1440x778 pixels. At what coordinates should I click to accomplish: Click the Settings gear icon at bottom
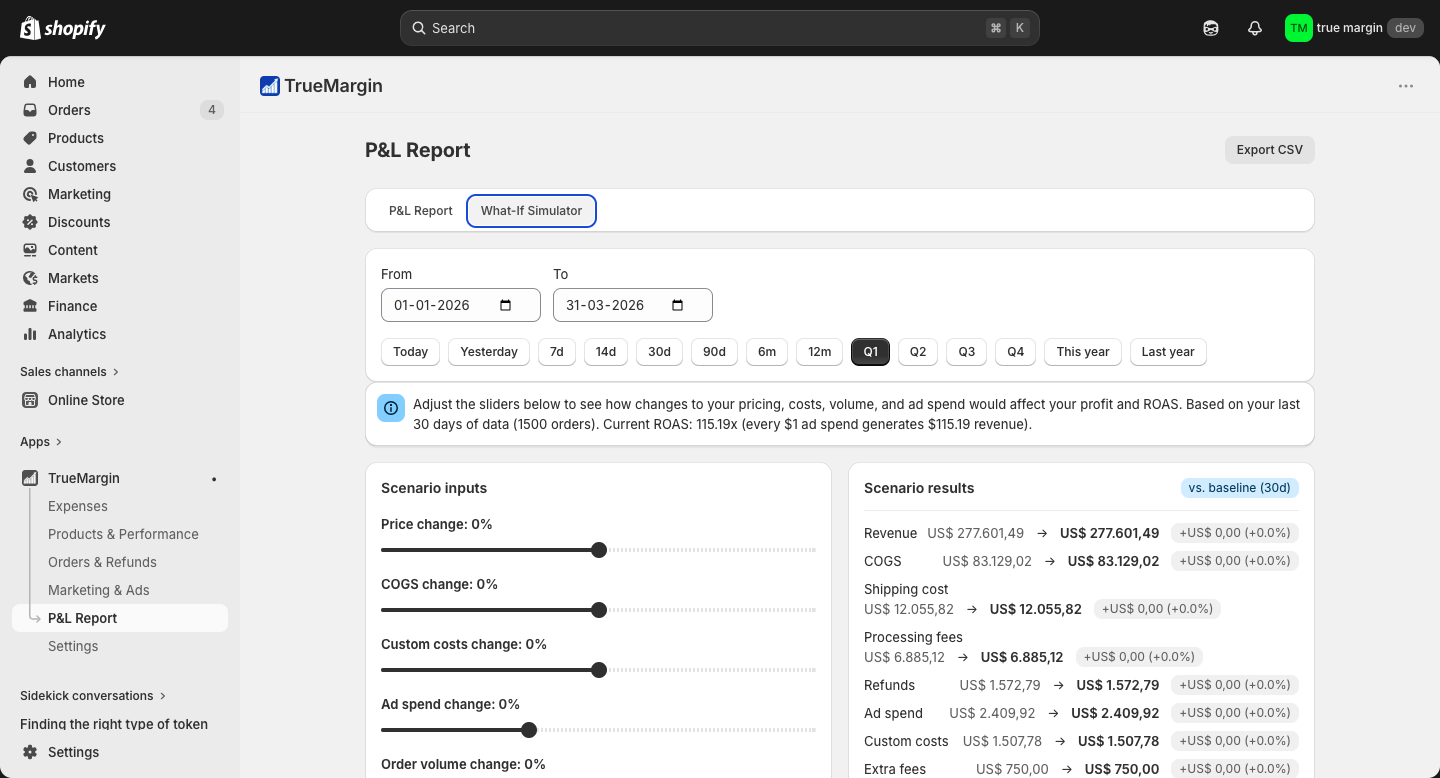[x=30, y=752]
